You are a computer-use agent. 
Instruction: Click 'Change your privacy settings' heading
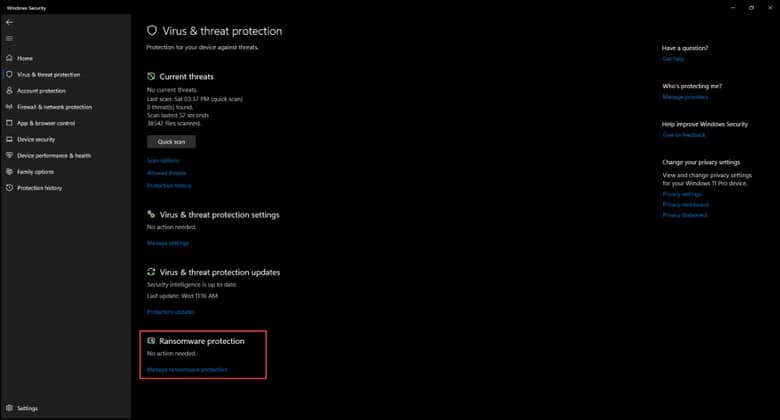point(701,162)
